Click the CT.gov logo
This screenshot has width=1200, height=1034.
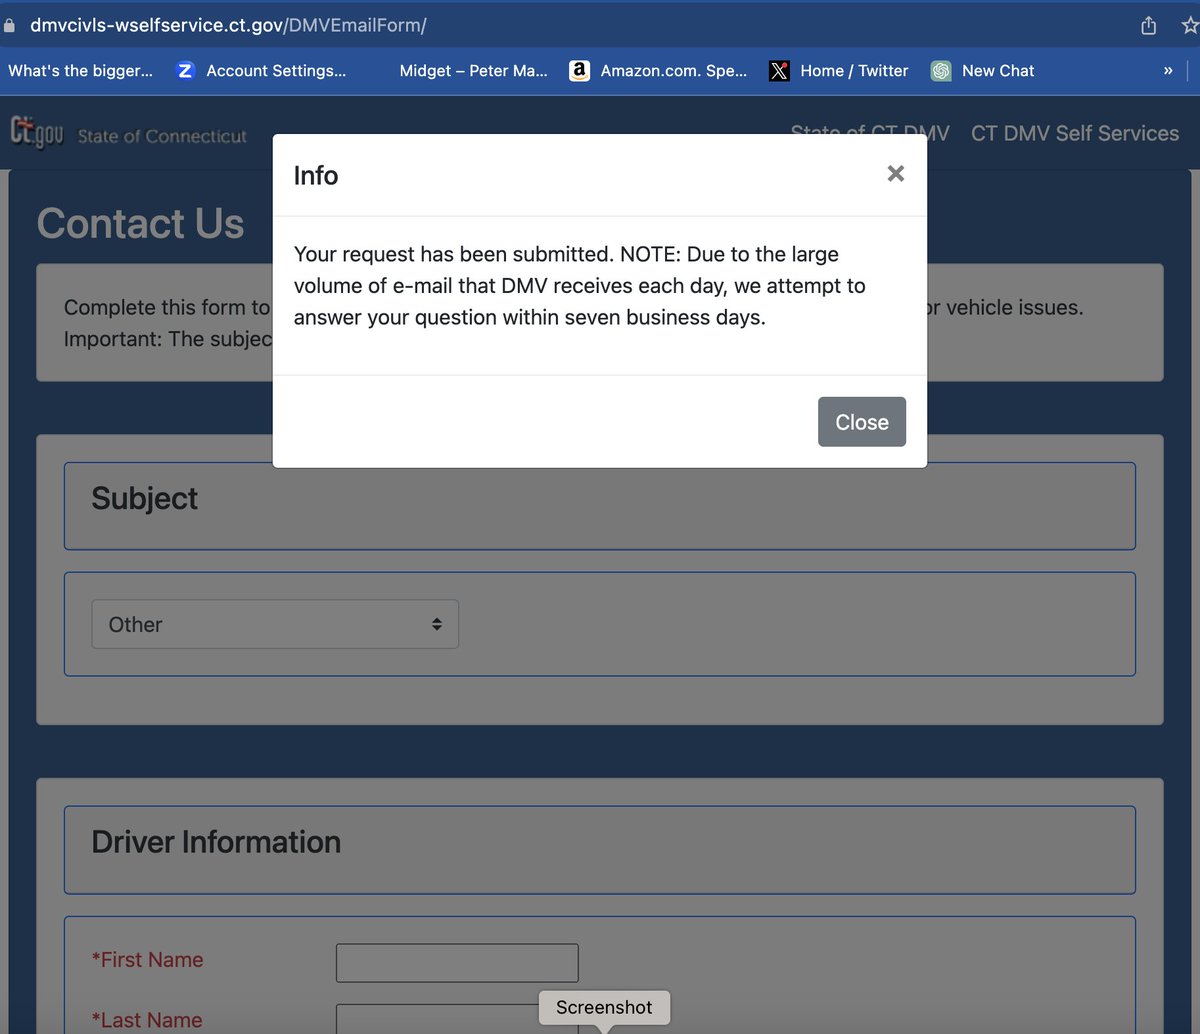coord(37,132)
